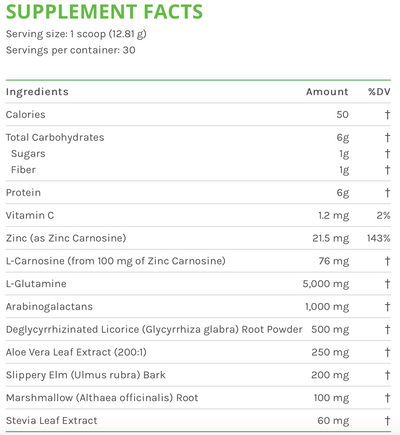Select the Serving size text line

point(76,34)
